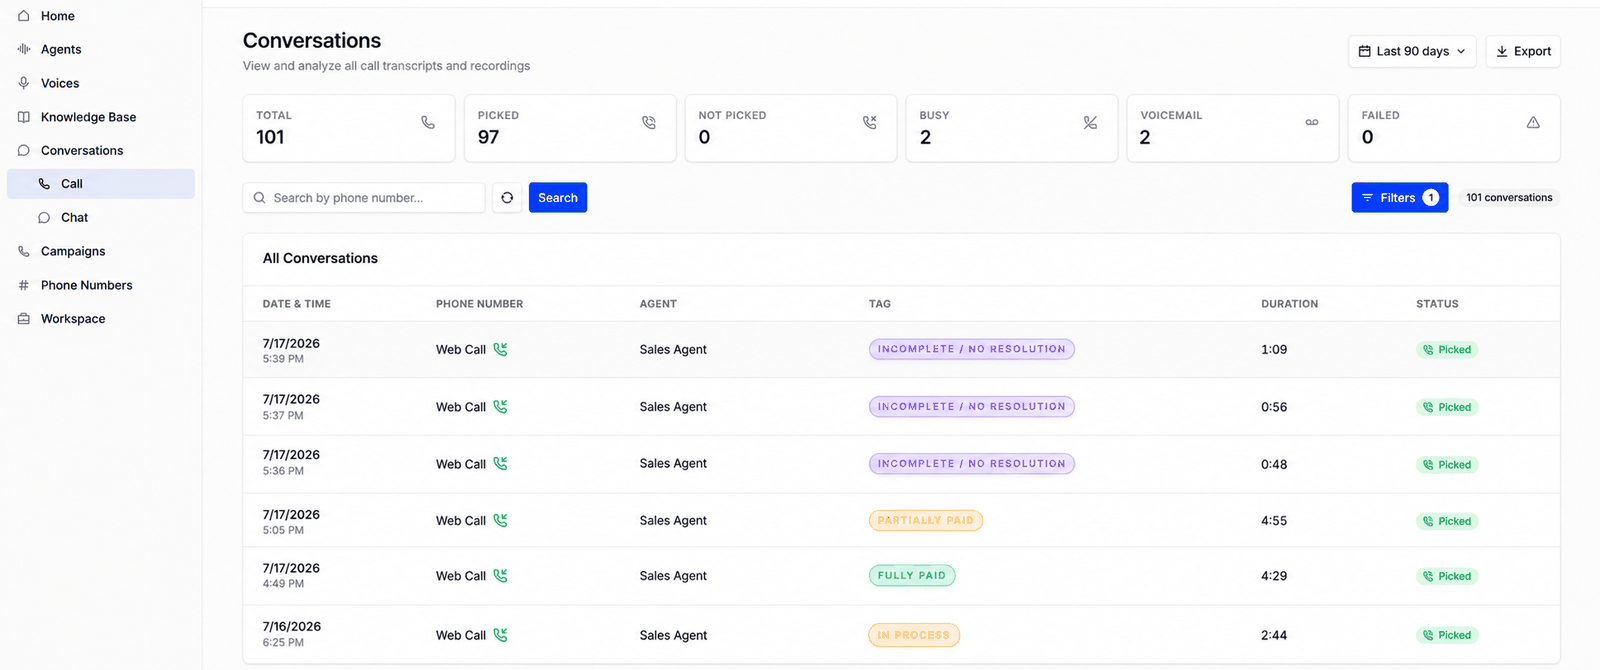Click the incoming call icon on 5:36 PM row
The image size is (1600, 670).
501,463
